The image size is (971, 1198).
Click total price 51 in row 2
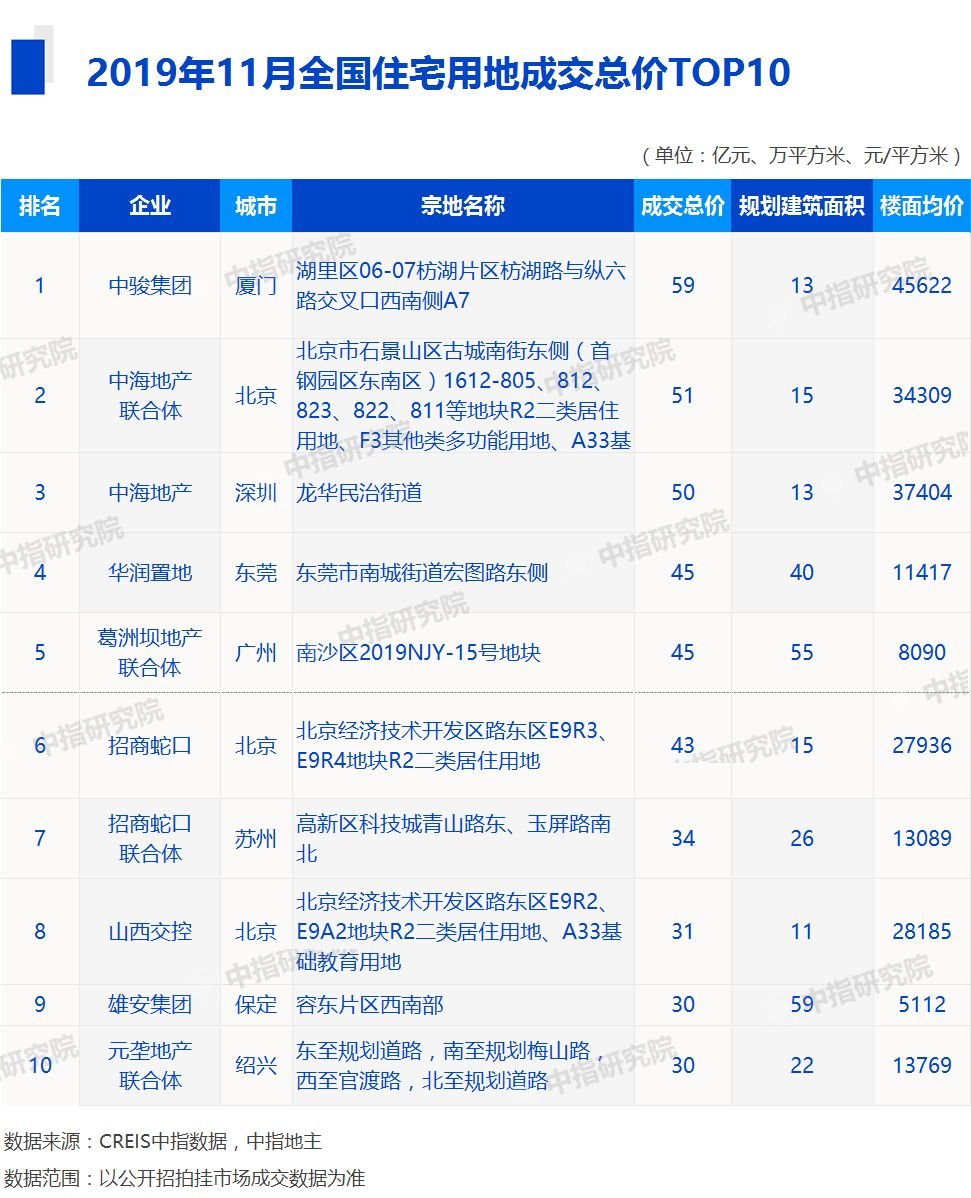[682, 395]
